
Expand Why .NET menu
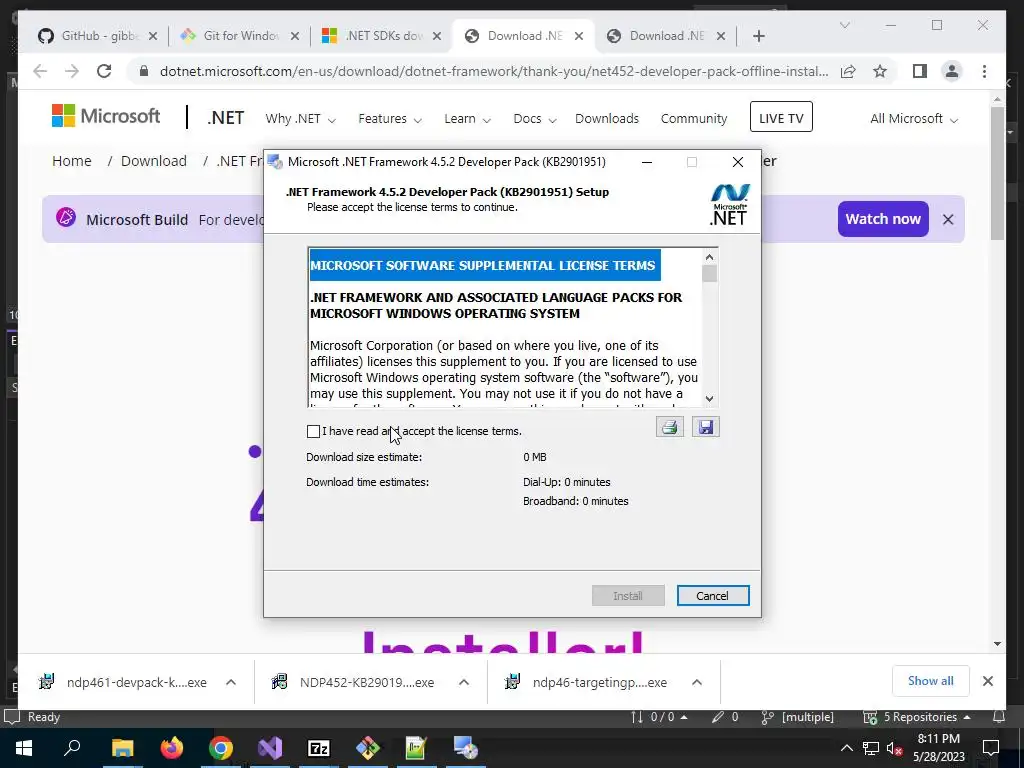pyautogui.click(x=300, y=119)
